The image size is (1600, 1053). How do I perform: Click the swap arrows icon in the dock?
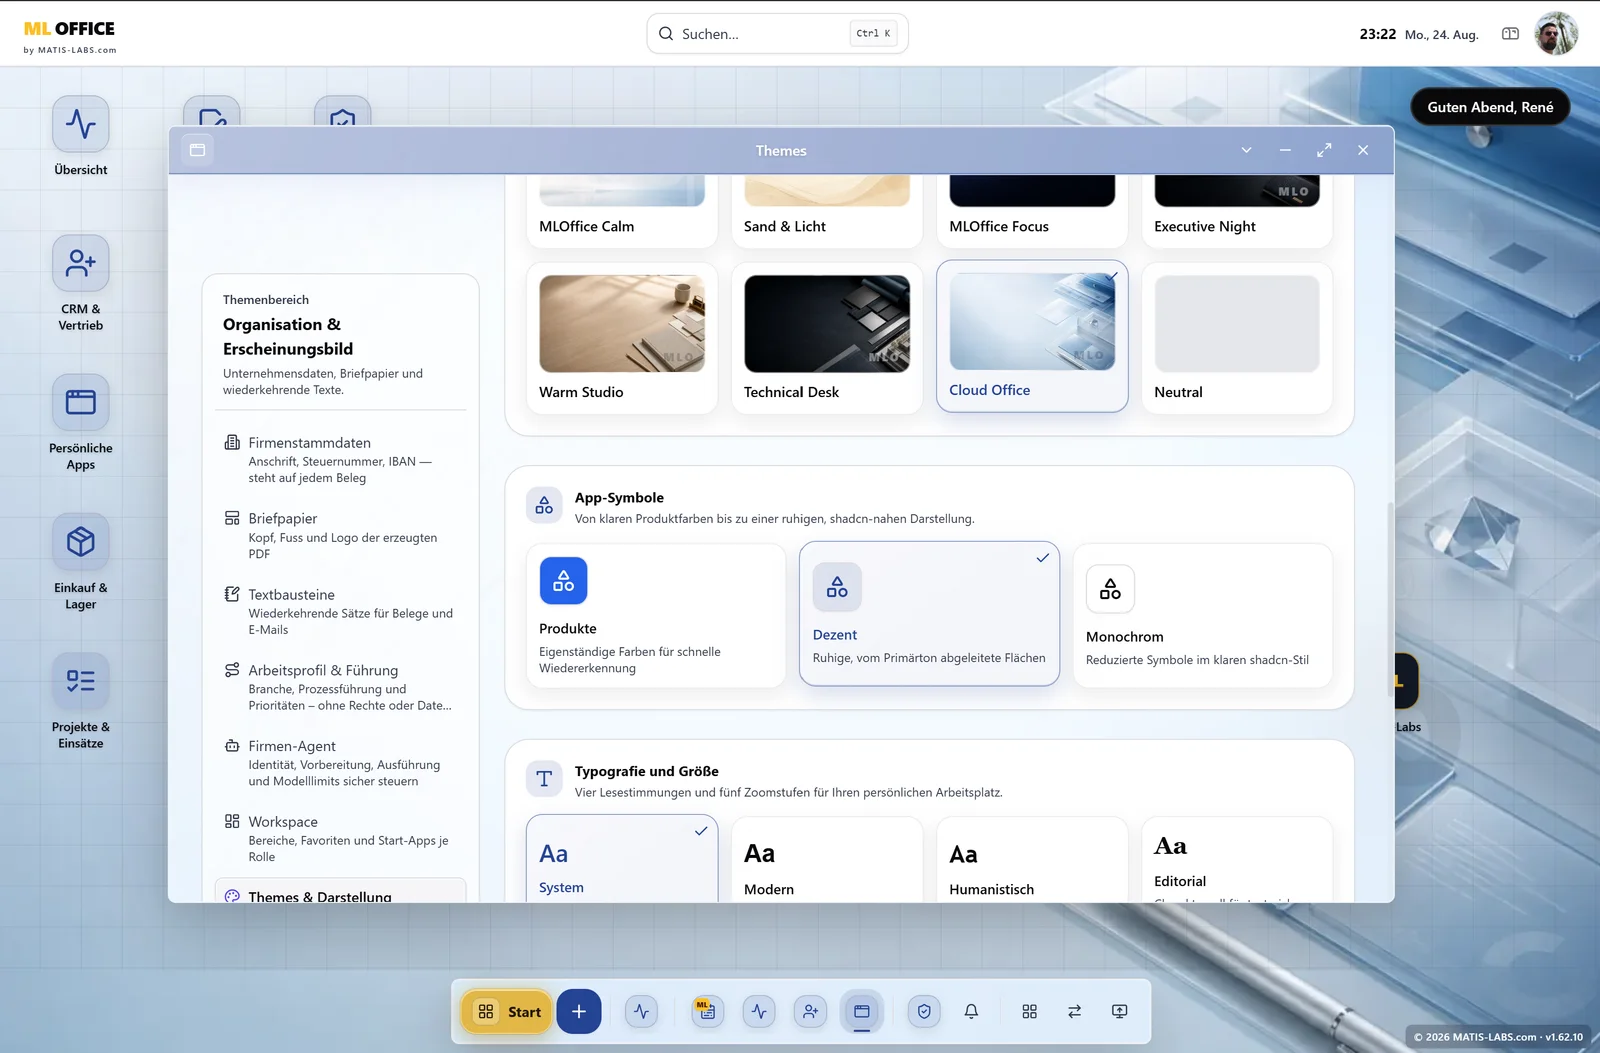tap(1074, 1011)
